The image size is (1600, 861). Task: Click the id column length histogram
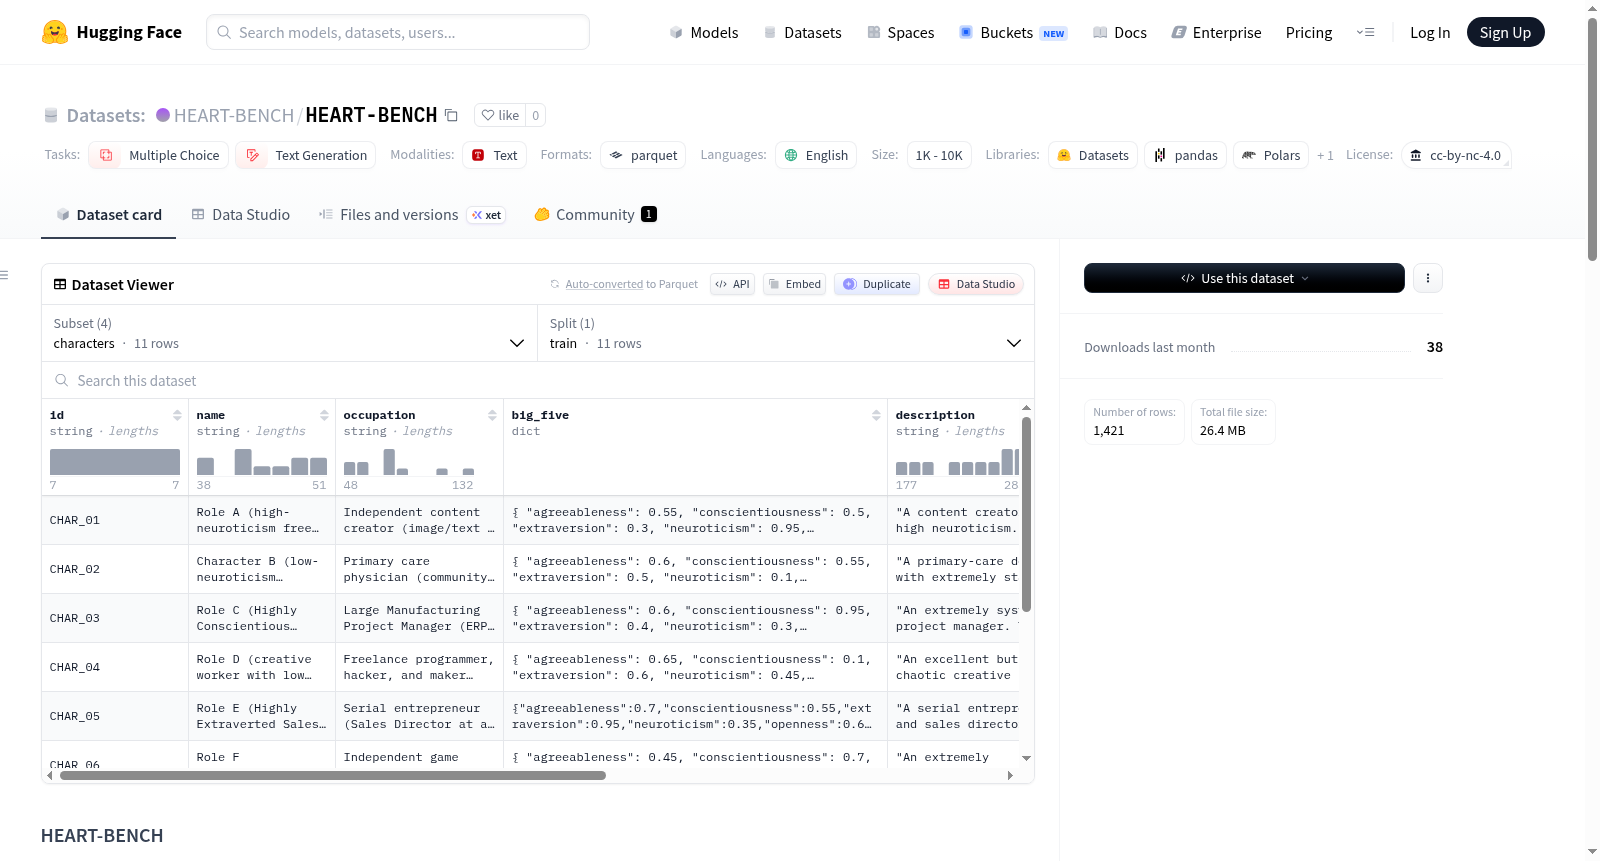coord(115,462)
